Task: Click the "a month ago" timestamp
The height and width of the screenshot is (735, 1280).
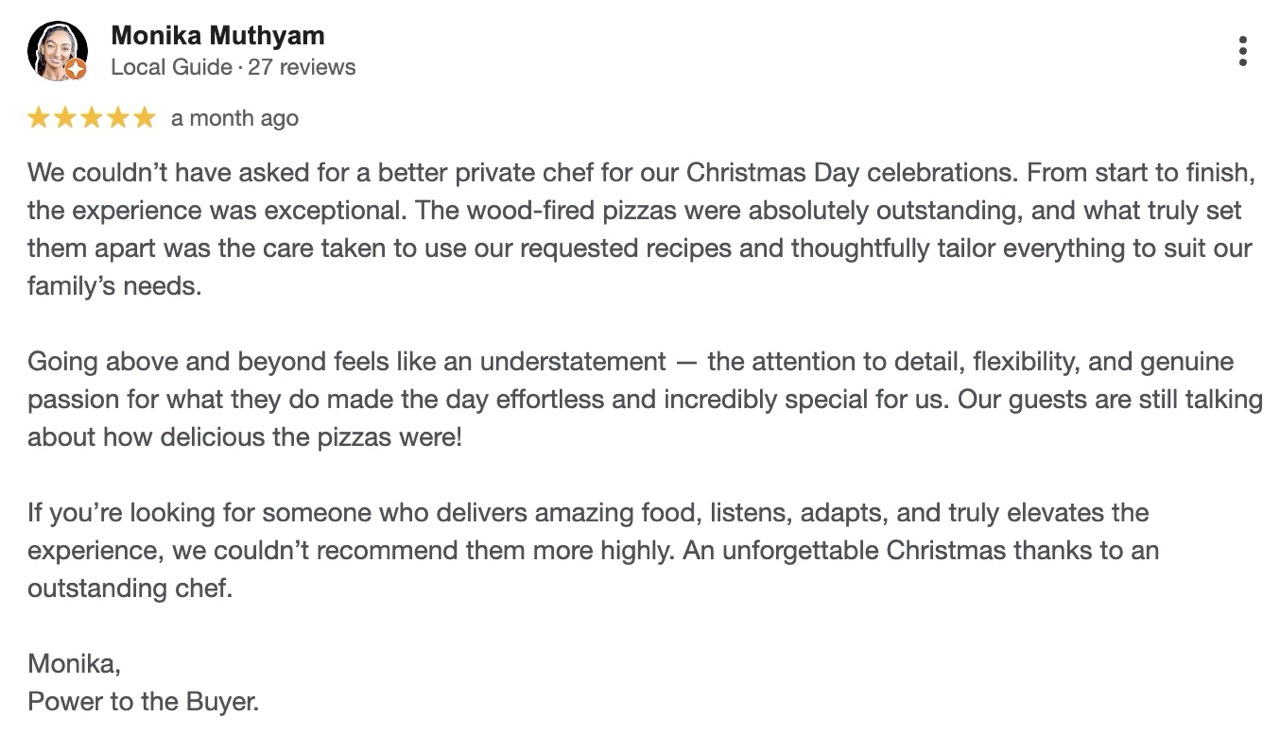Action: (234, 118)
